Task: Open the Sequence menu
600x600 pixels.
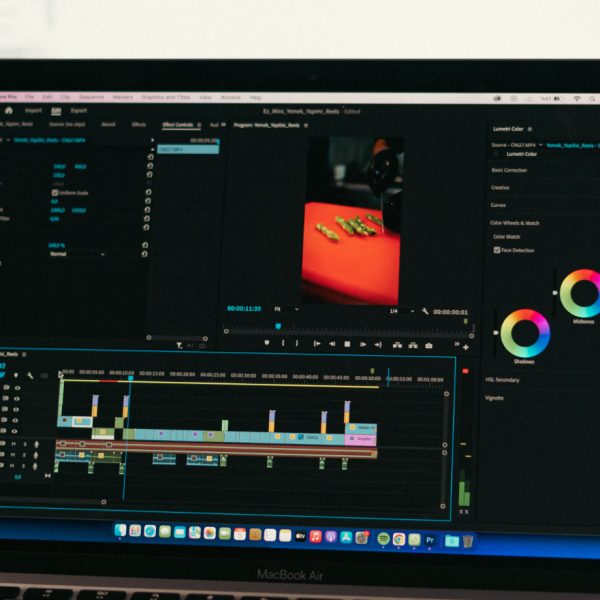Action: [x=91, y=97]
